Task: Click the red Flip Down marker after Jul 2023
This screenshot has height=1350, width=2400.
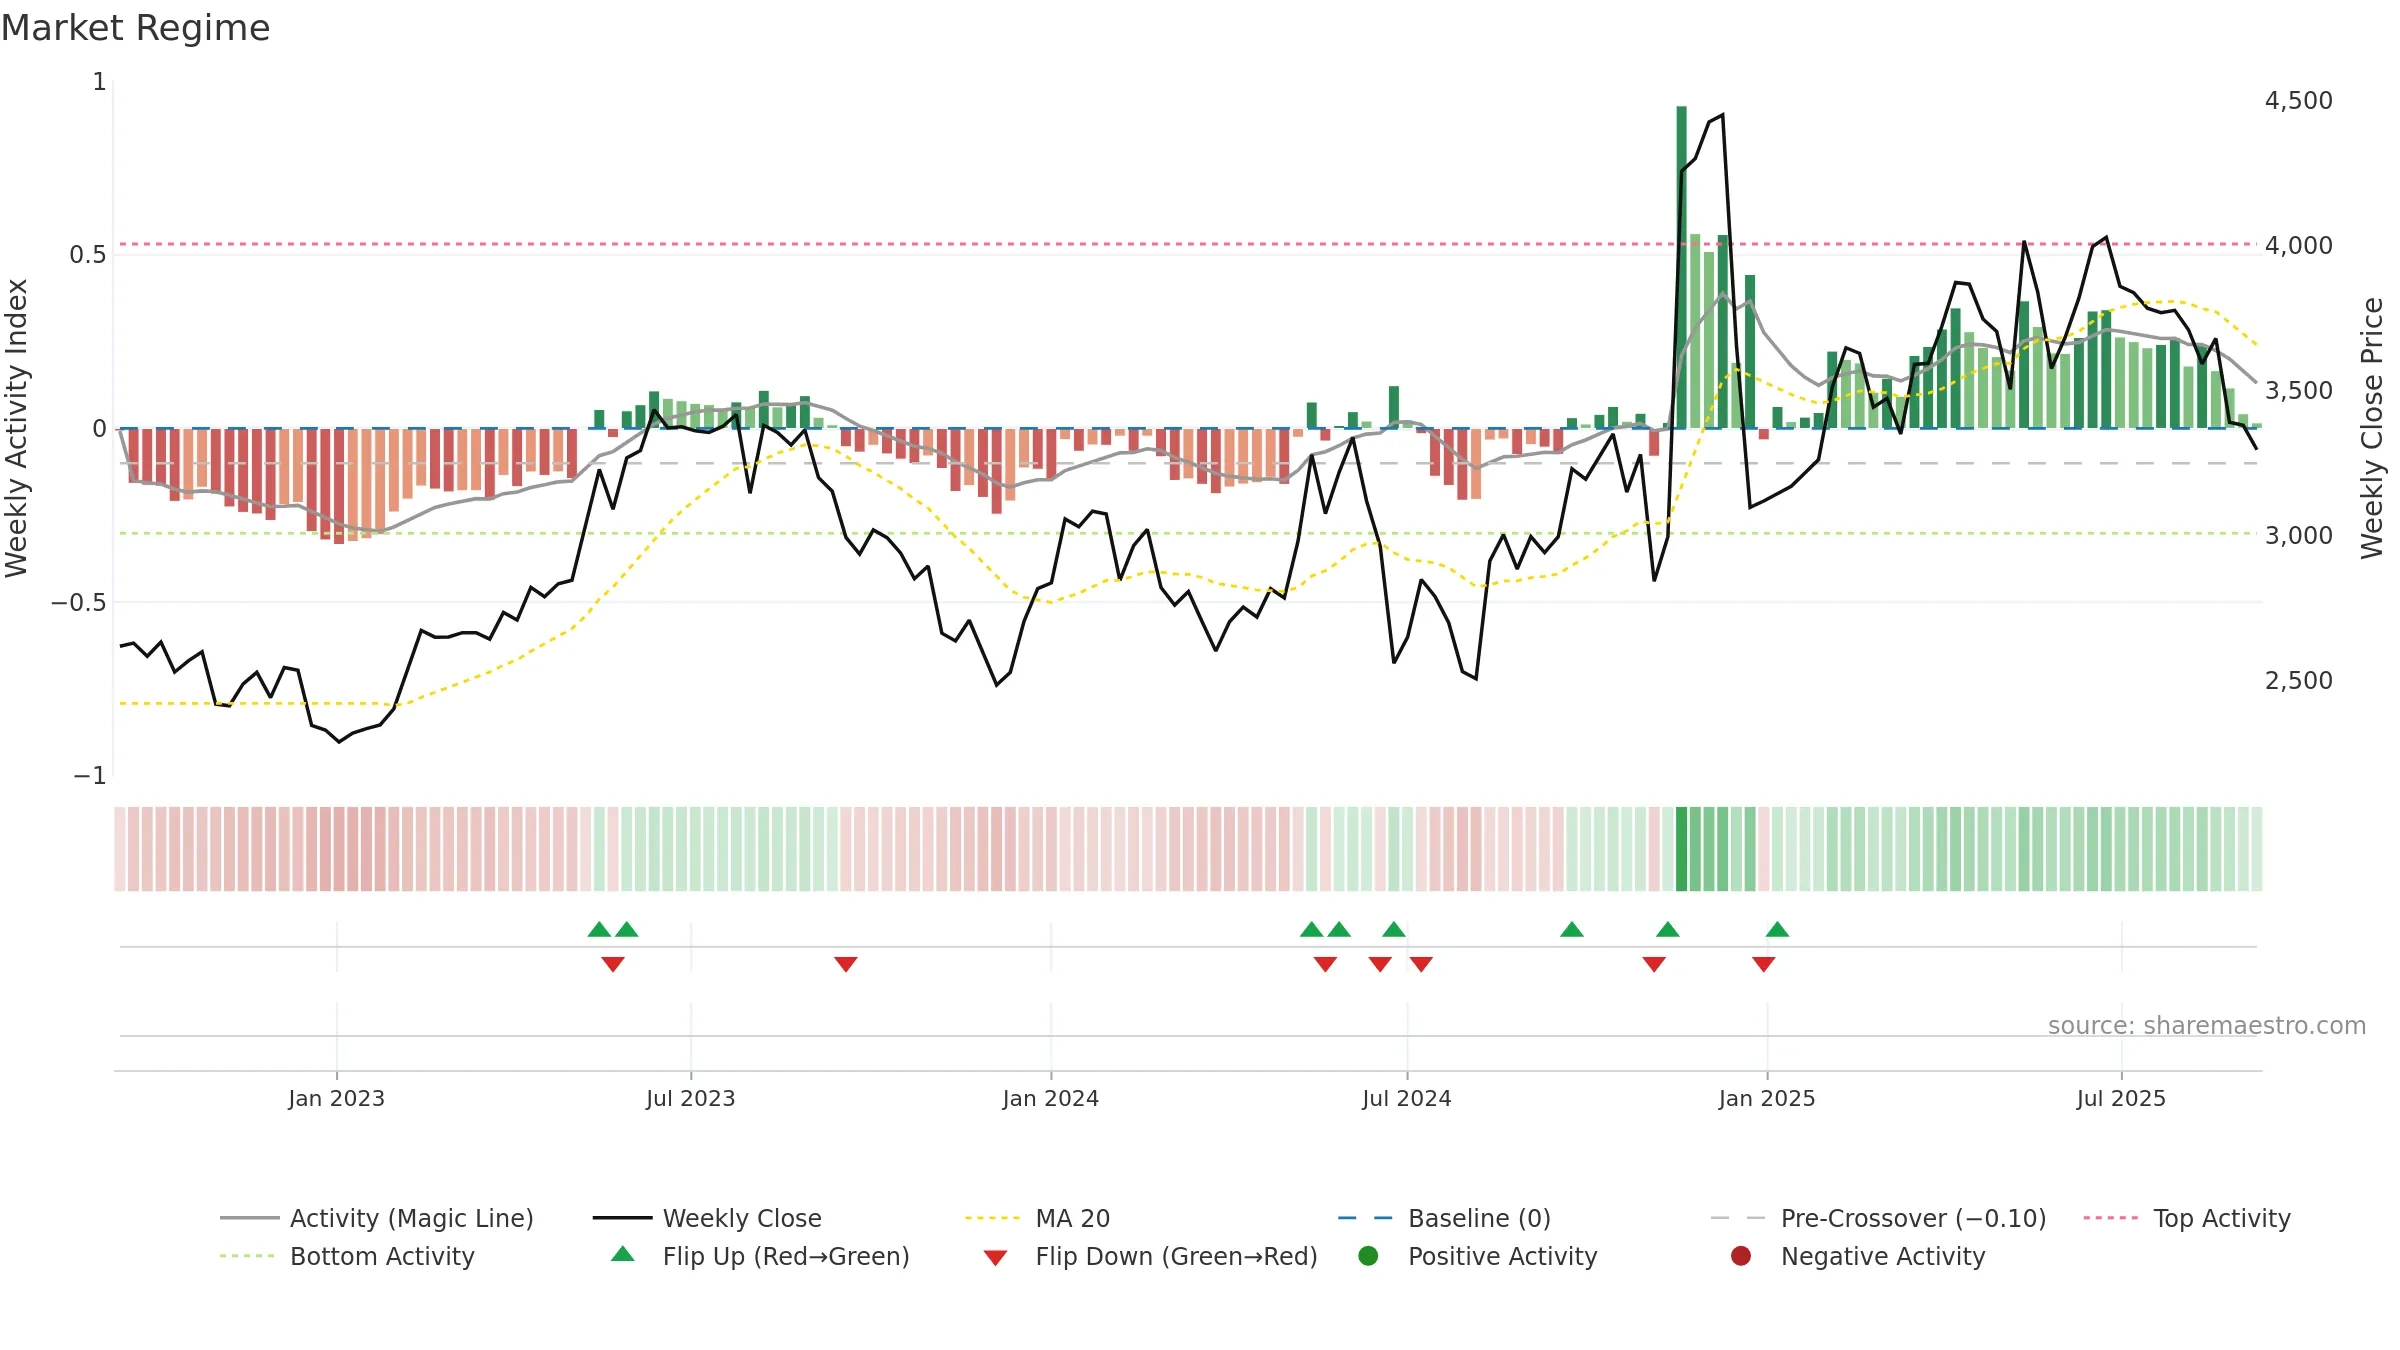Action: pyautogui.click(x=846, y=964)
